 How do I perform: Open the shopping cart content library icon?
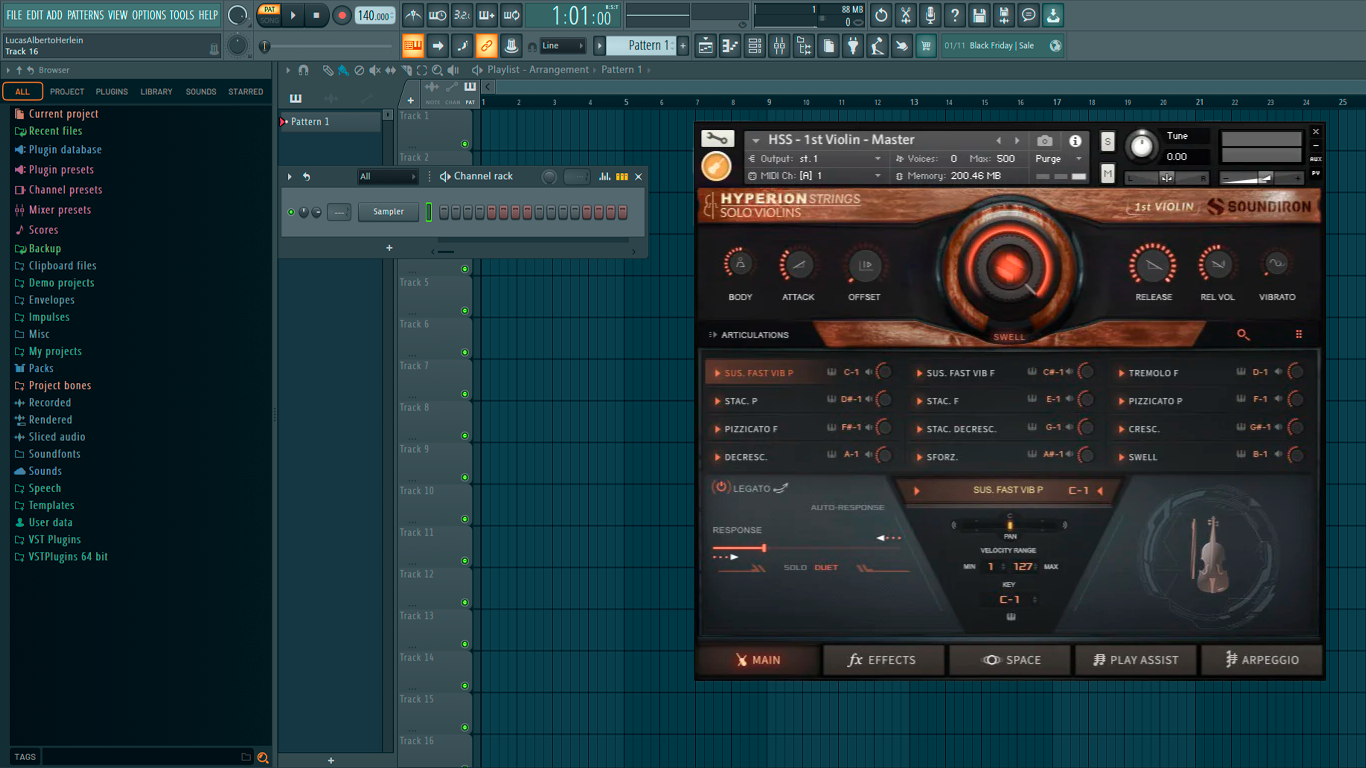coord(926,45)
